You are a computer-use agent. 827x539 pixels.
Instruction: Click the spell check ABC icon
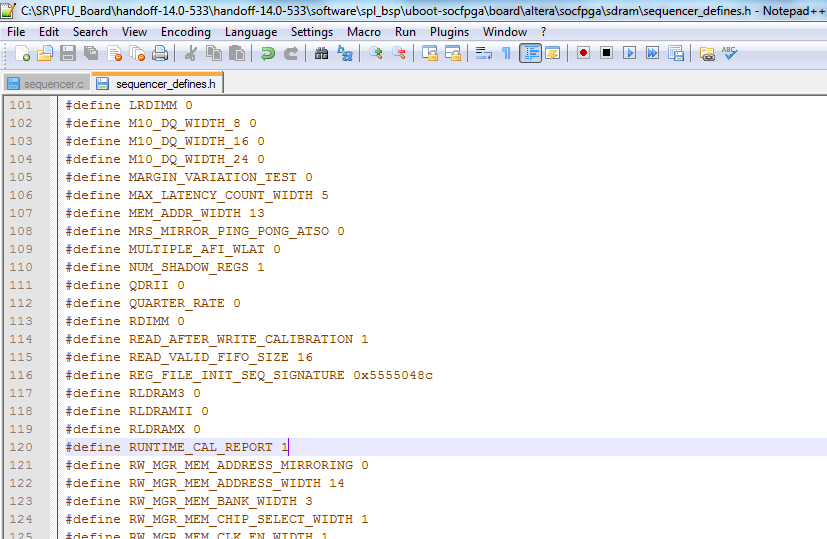(x=730, y=53)
